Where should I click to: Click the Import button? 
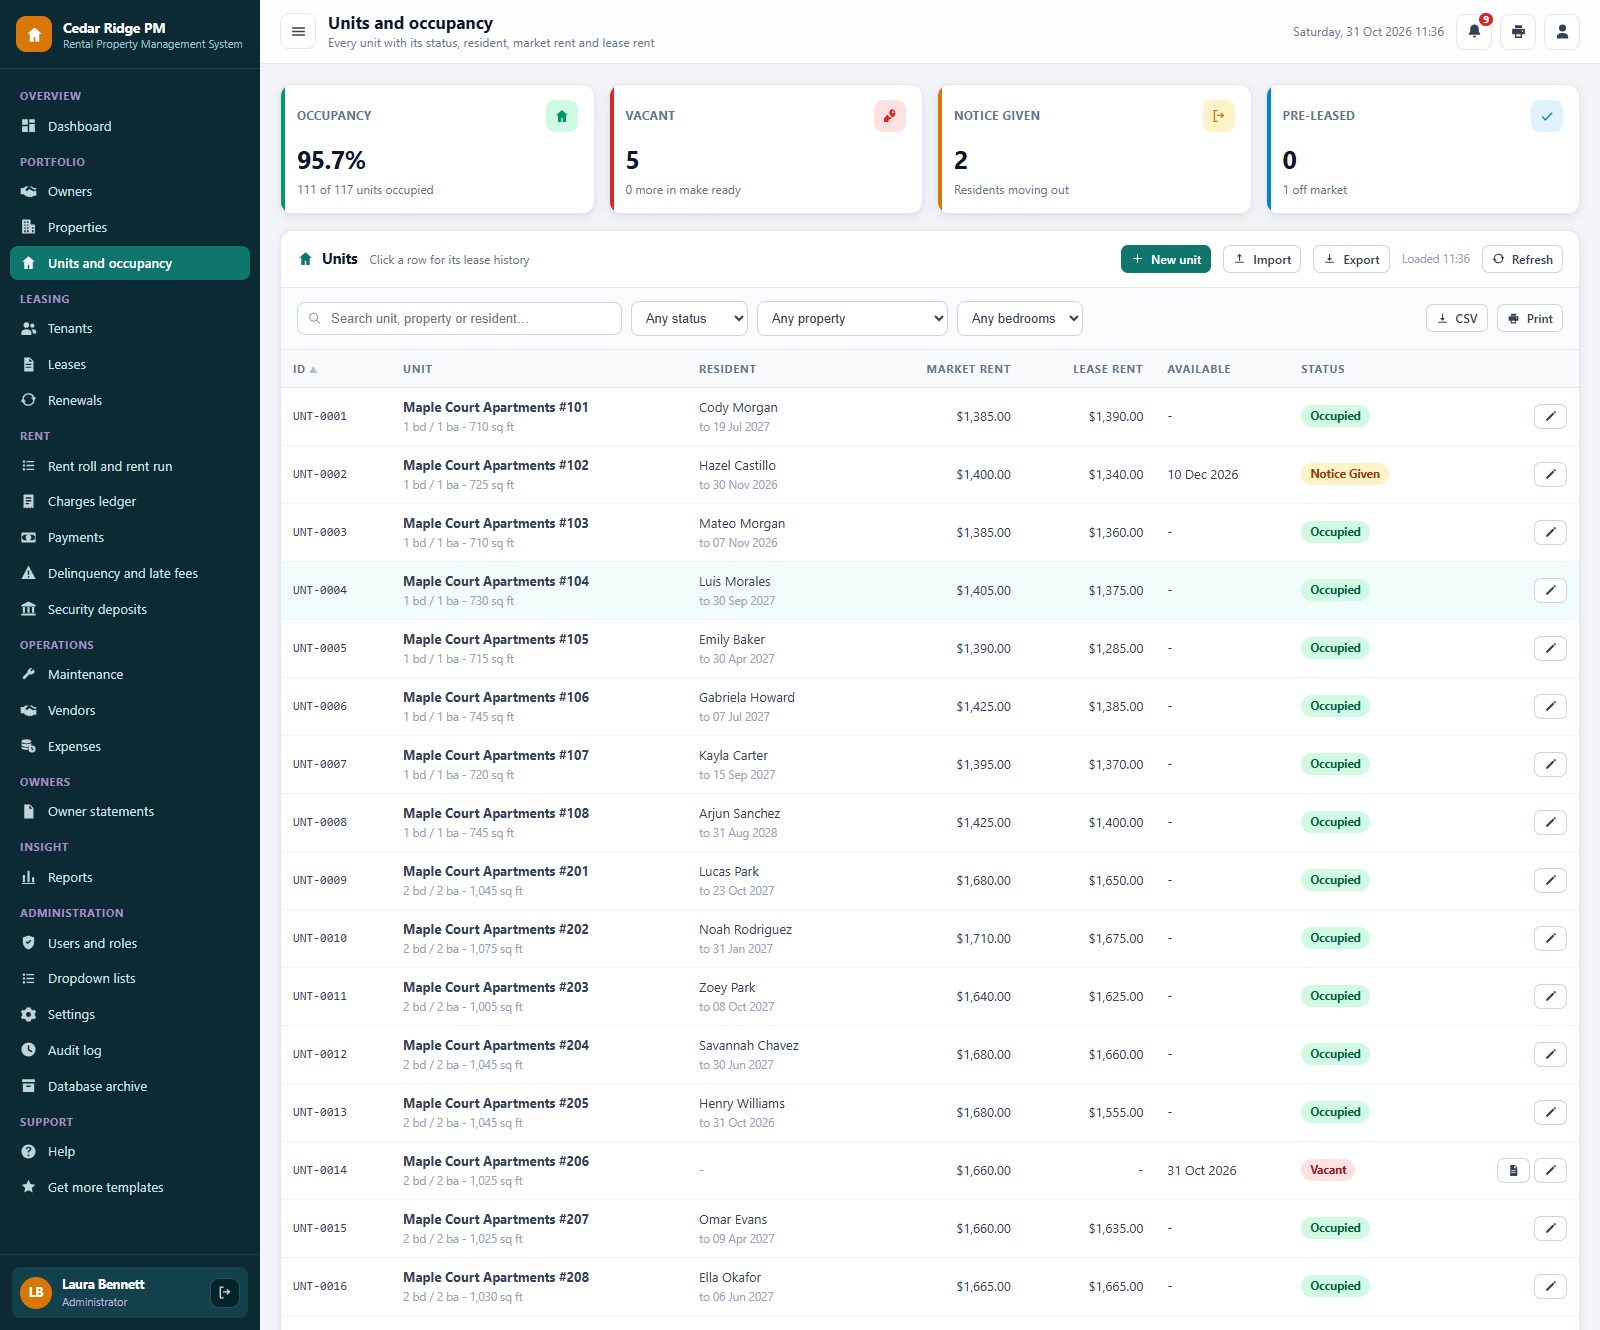[1262, 259]
